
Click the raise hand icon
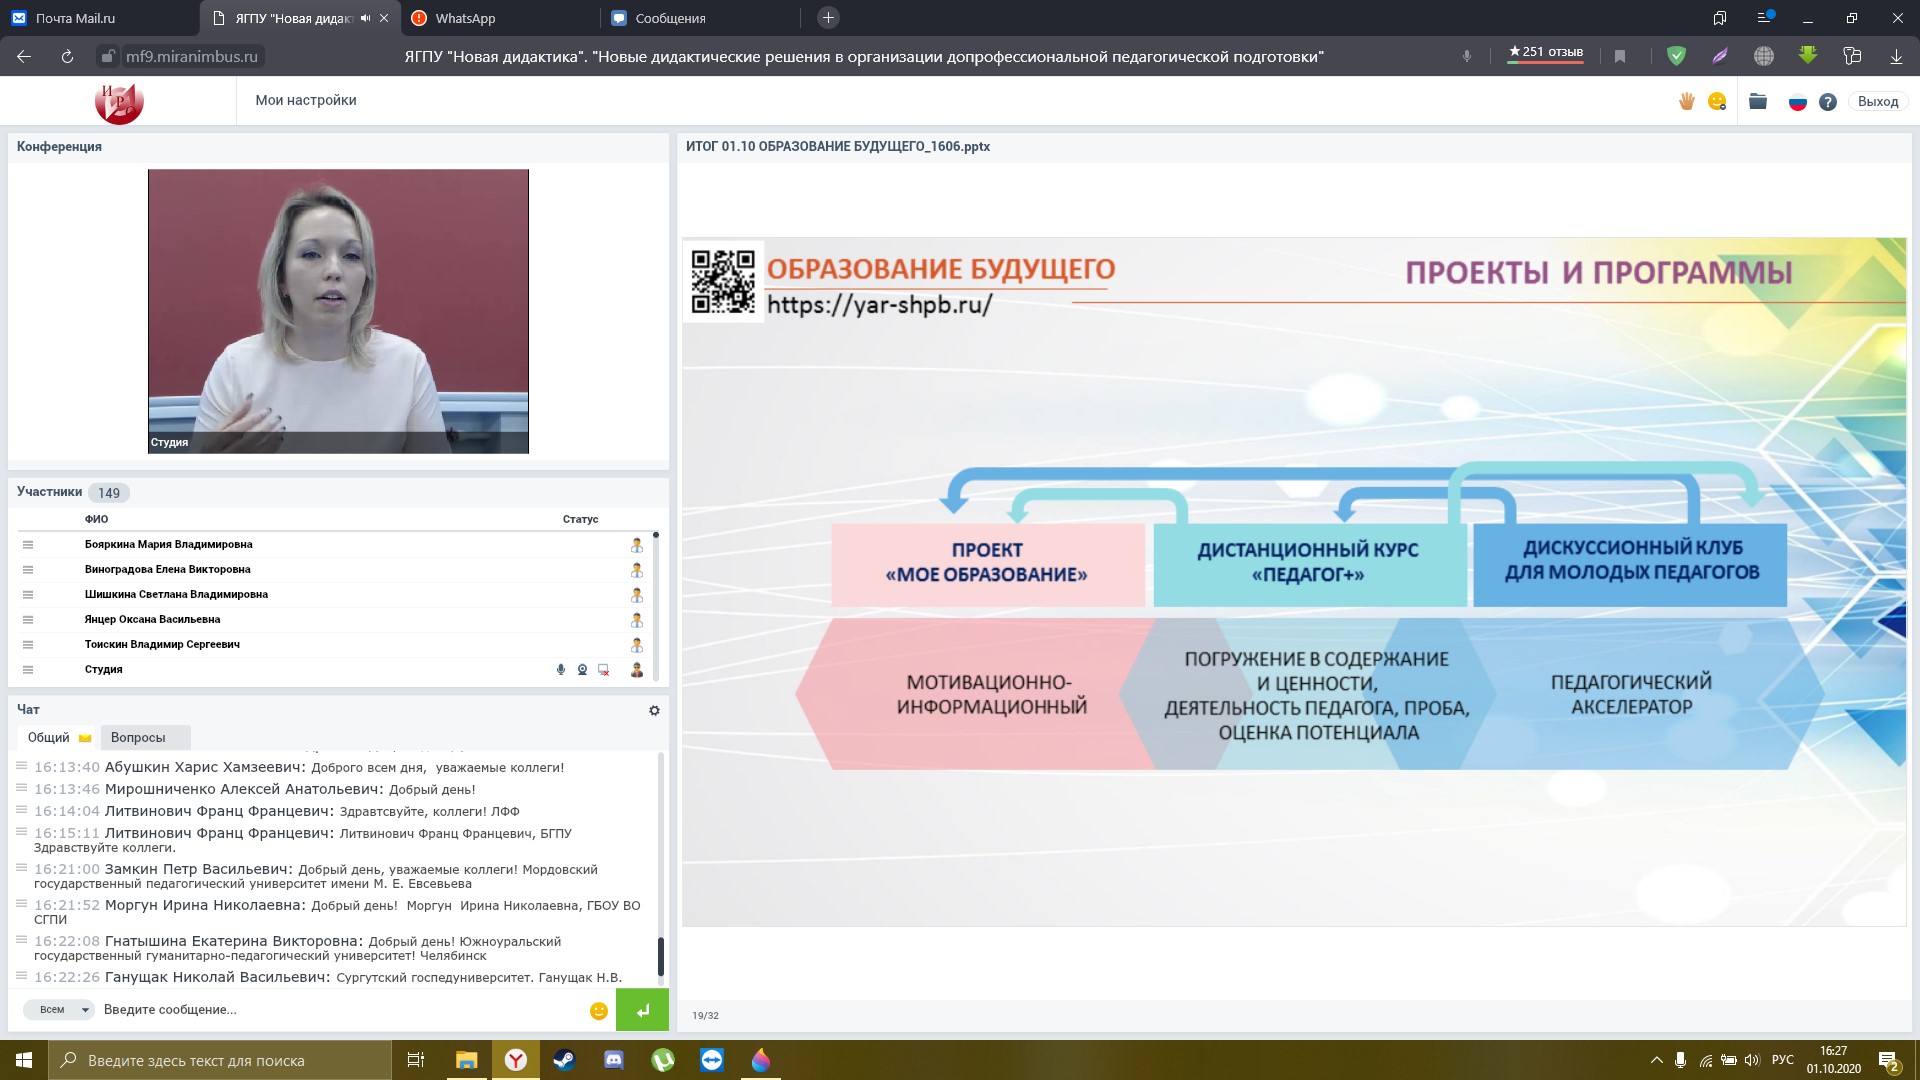tap(1687, 101)
